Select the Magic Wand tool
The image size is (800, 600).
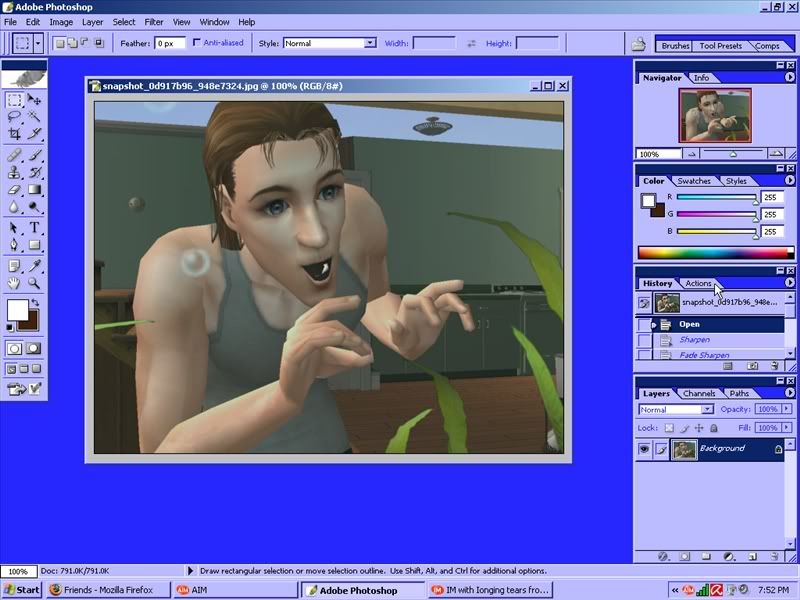(34, 117)
